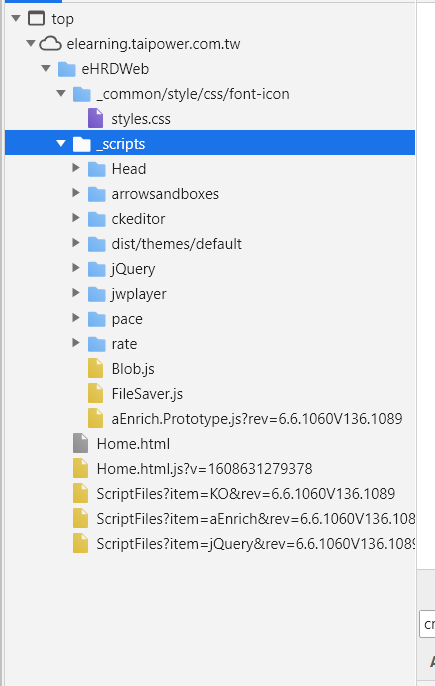Image resolution: width=435 pixels, height=686 pixels.
Task: Expand the jQuery folder arrow
Action: [76, 267]
